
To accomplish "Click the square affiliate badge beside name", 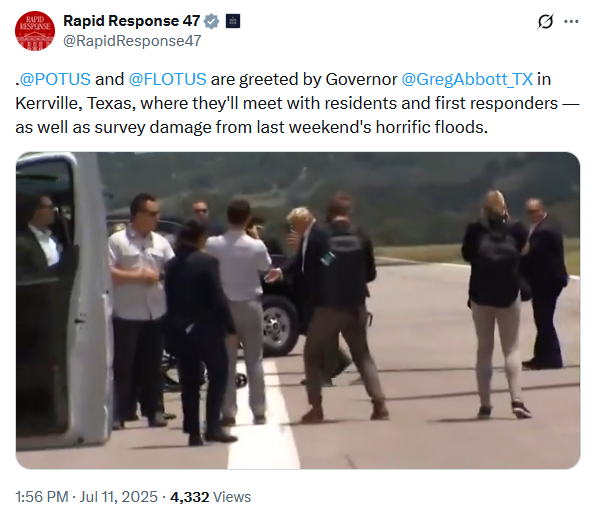I will [x=233, y=21].
